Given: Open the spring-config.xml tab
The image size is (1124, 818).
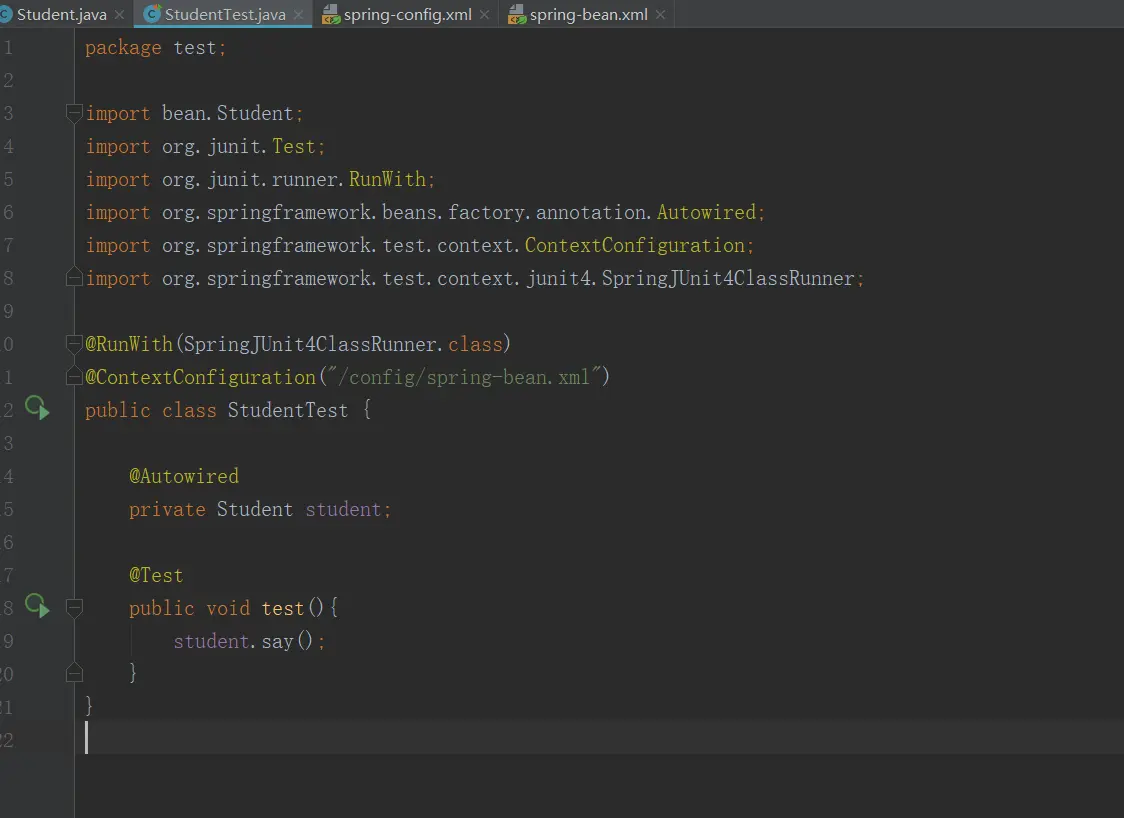Looking at the screenshot, I should (407, 14).
